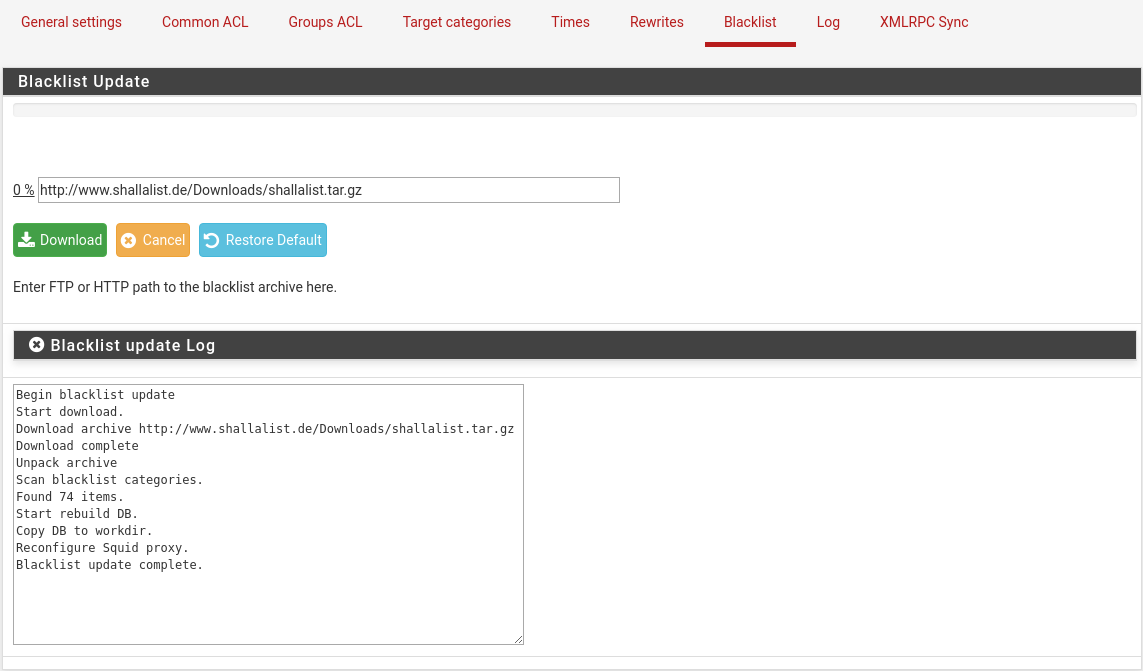Open the Groups ACL tab

[325, 22]
